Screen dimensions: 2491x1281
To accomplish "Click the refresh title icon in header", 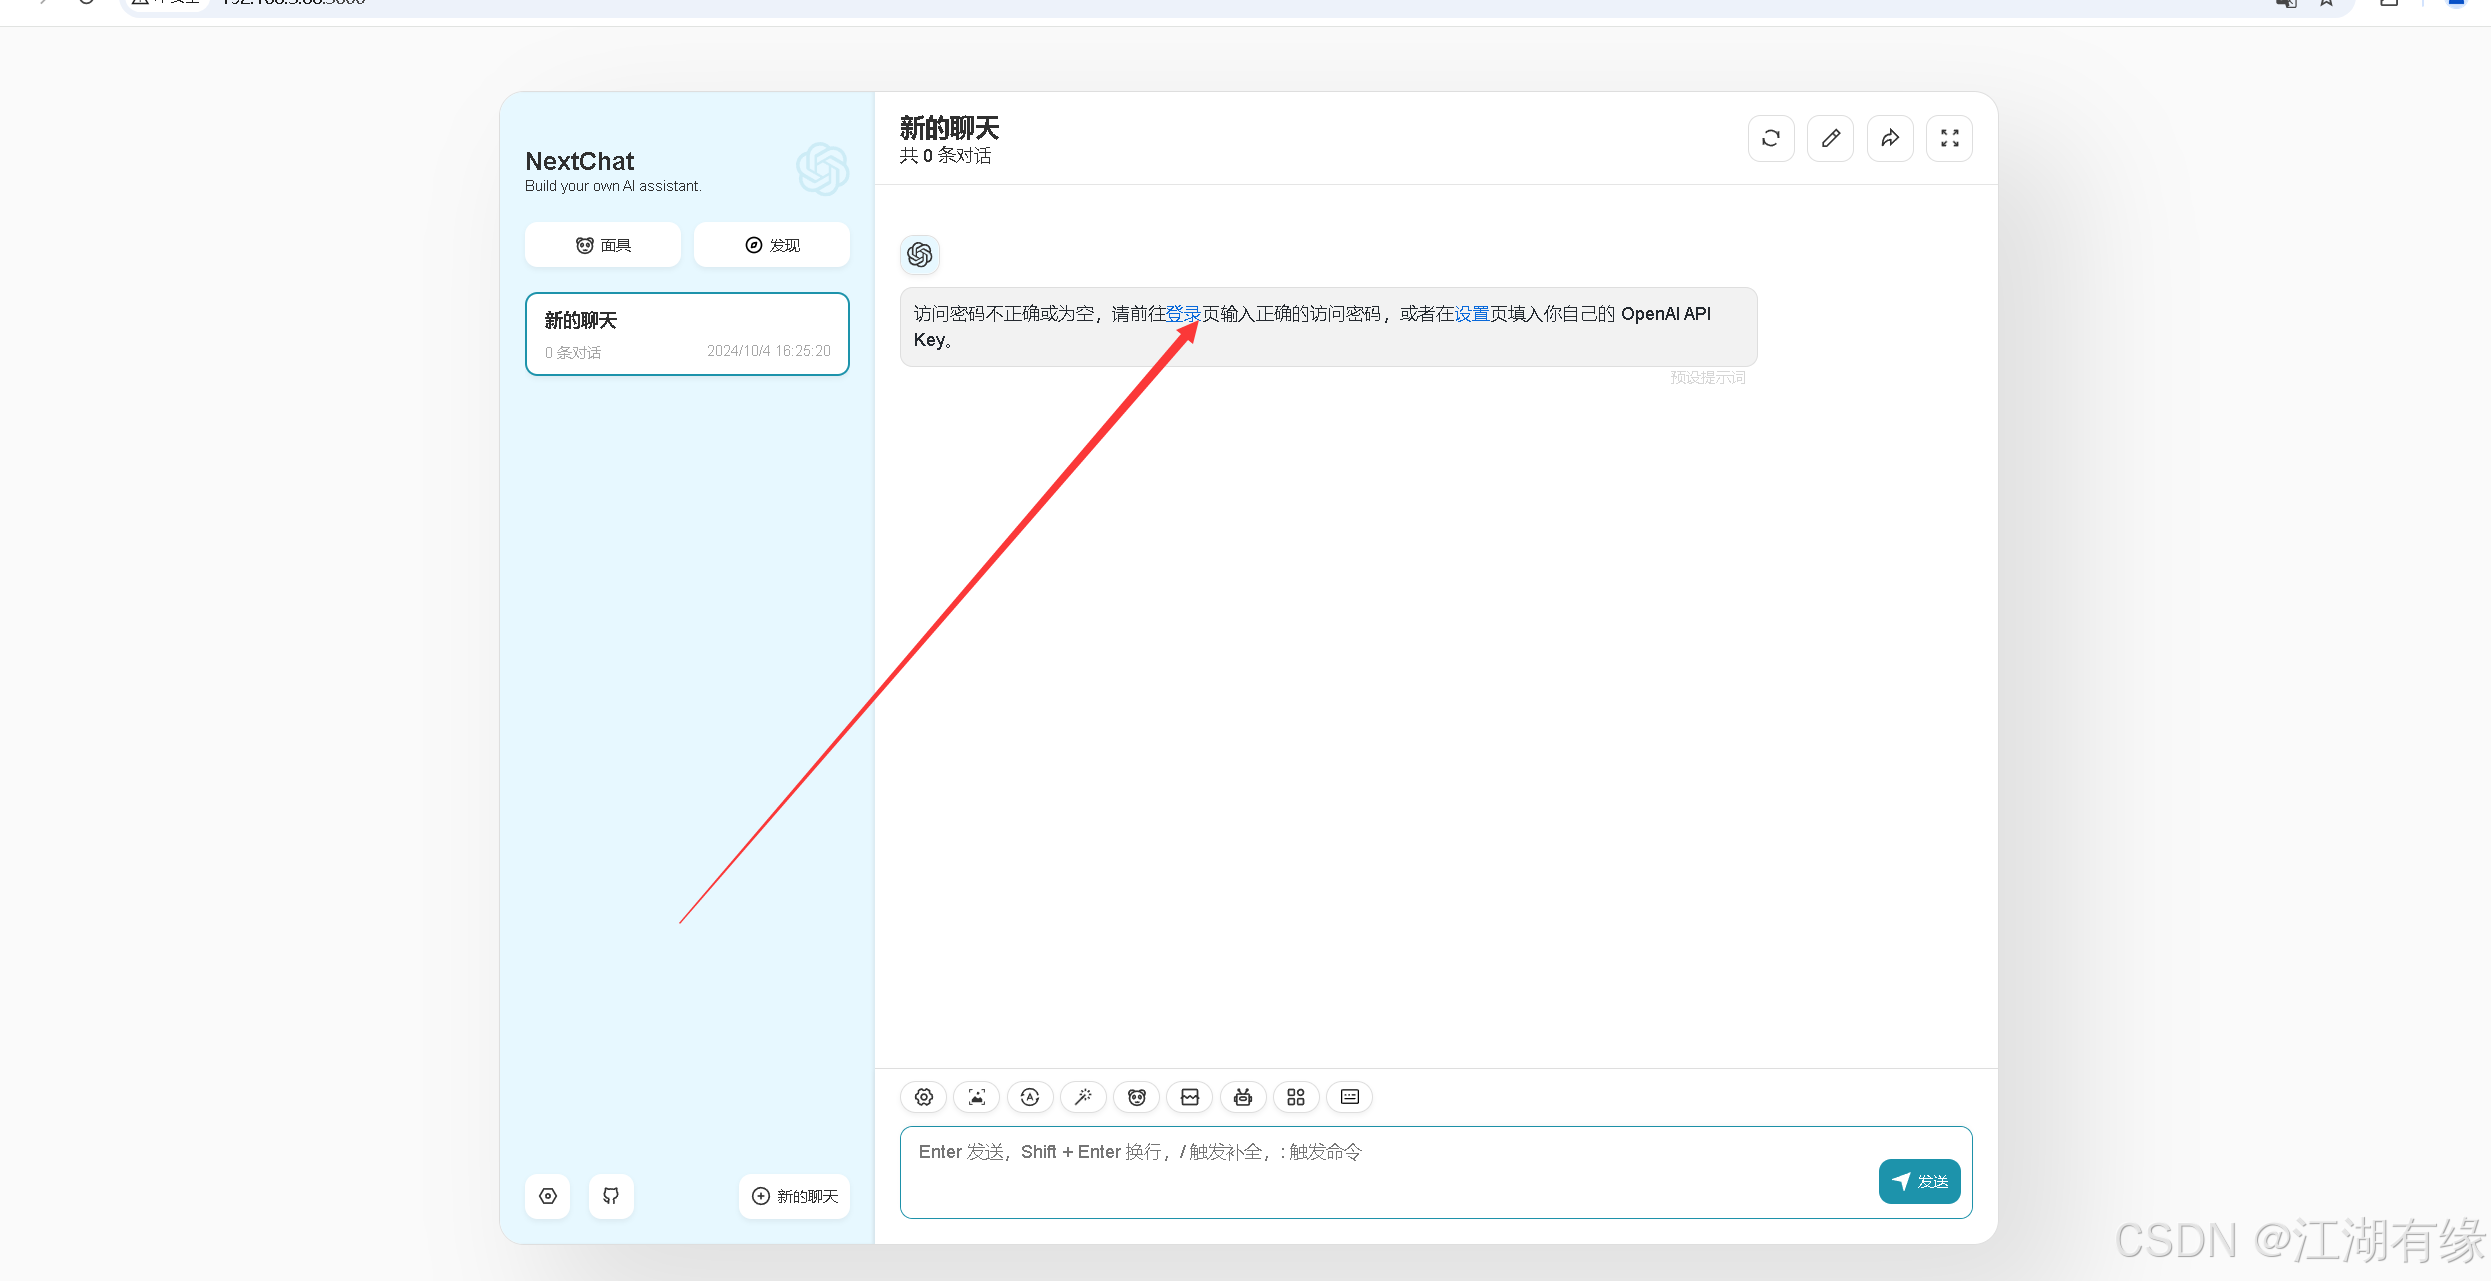I will (x=1771, y=138).
